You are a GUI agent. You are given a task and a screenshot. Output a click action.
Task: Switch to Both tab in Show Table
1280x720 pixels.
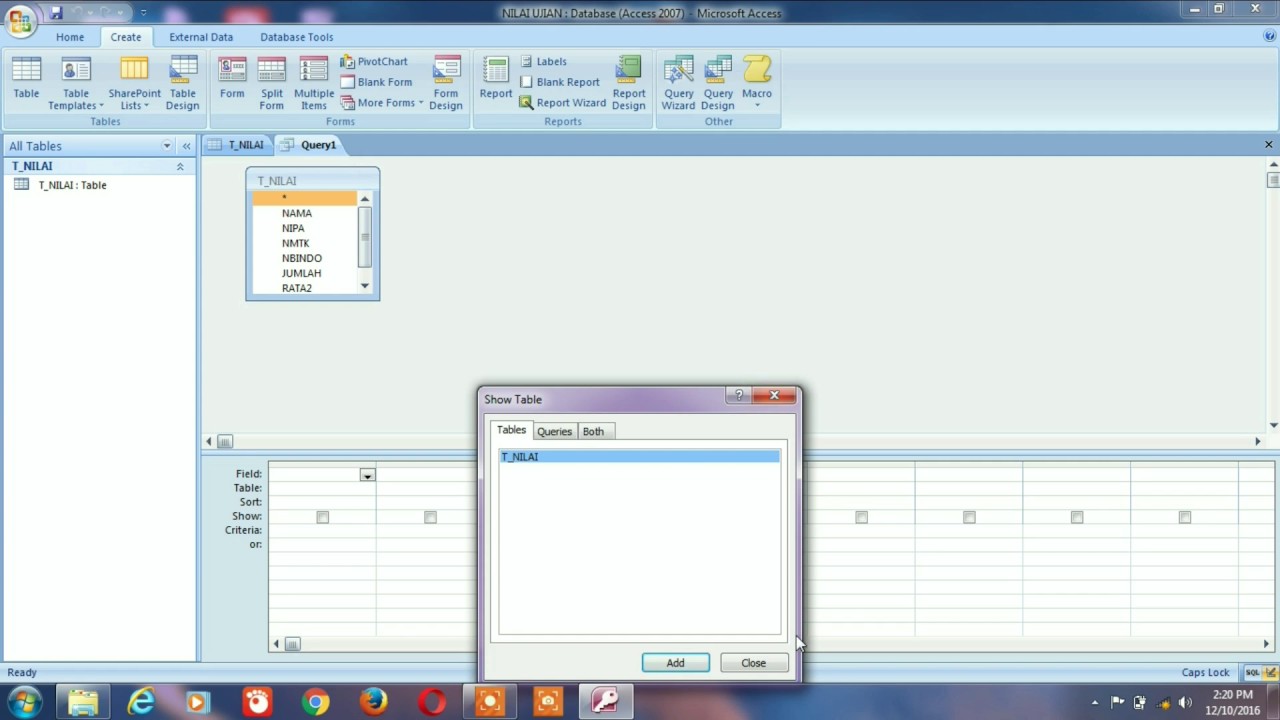coord(593,431)
